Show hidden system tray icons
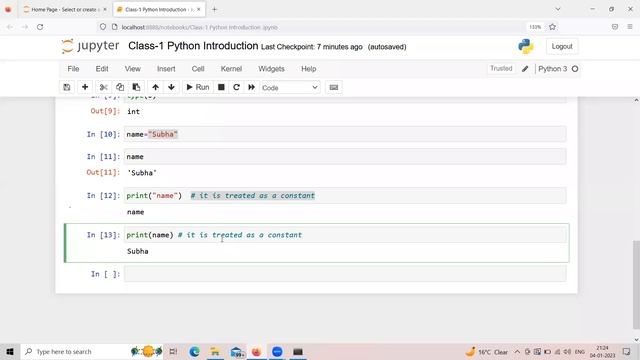Viewport: 640px width, 360px height. tap(517, 351)
